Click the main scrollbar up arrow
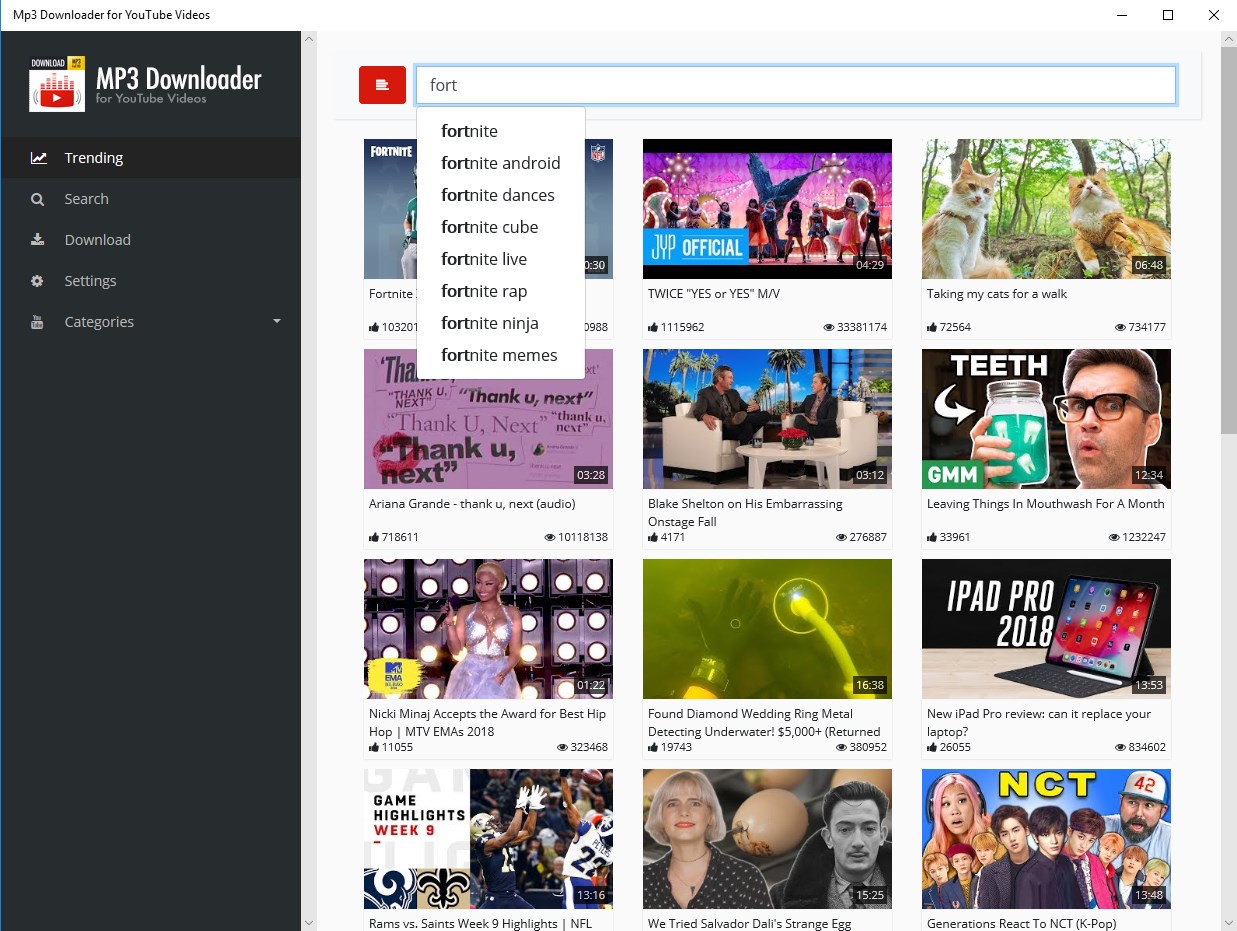The image size is (1237, 931). (1228, 39)
